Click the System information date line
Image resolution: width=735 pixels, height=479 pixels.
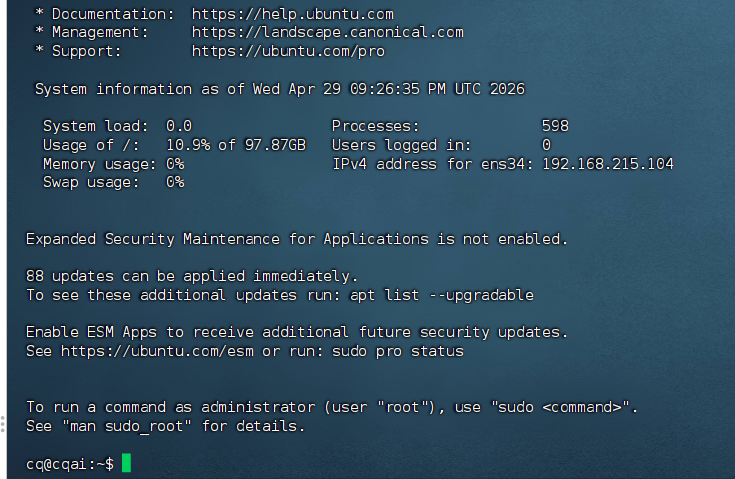tap(280, 89)
